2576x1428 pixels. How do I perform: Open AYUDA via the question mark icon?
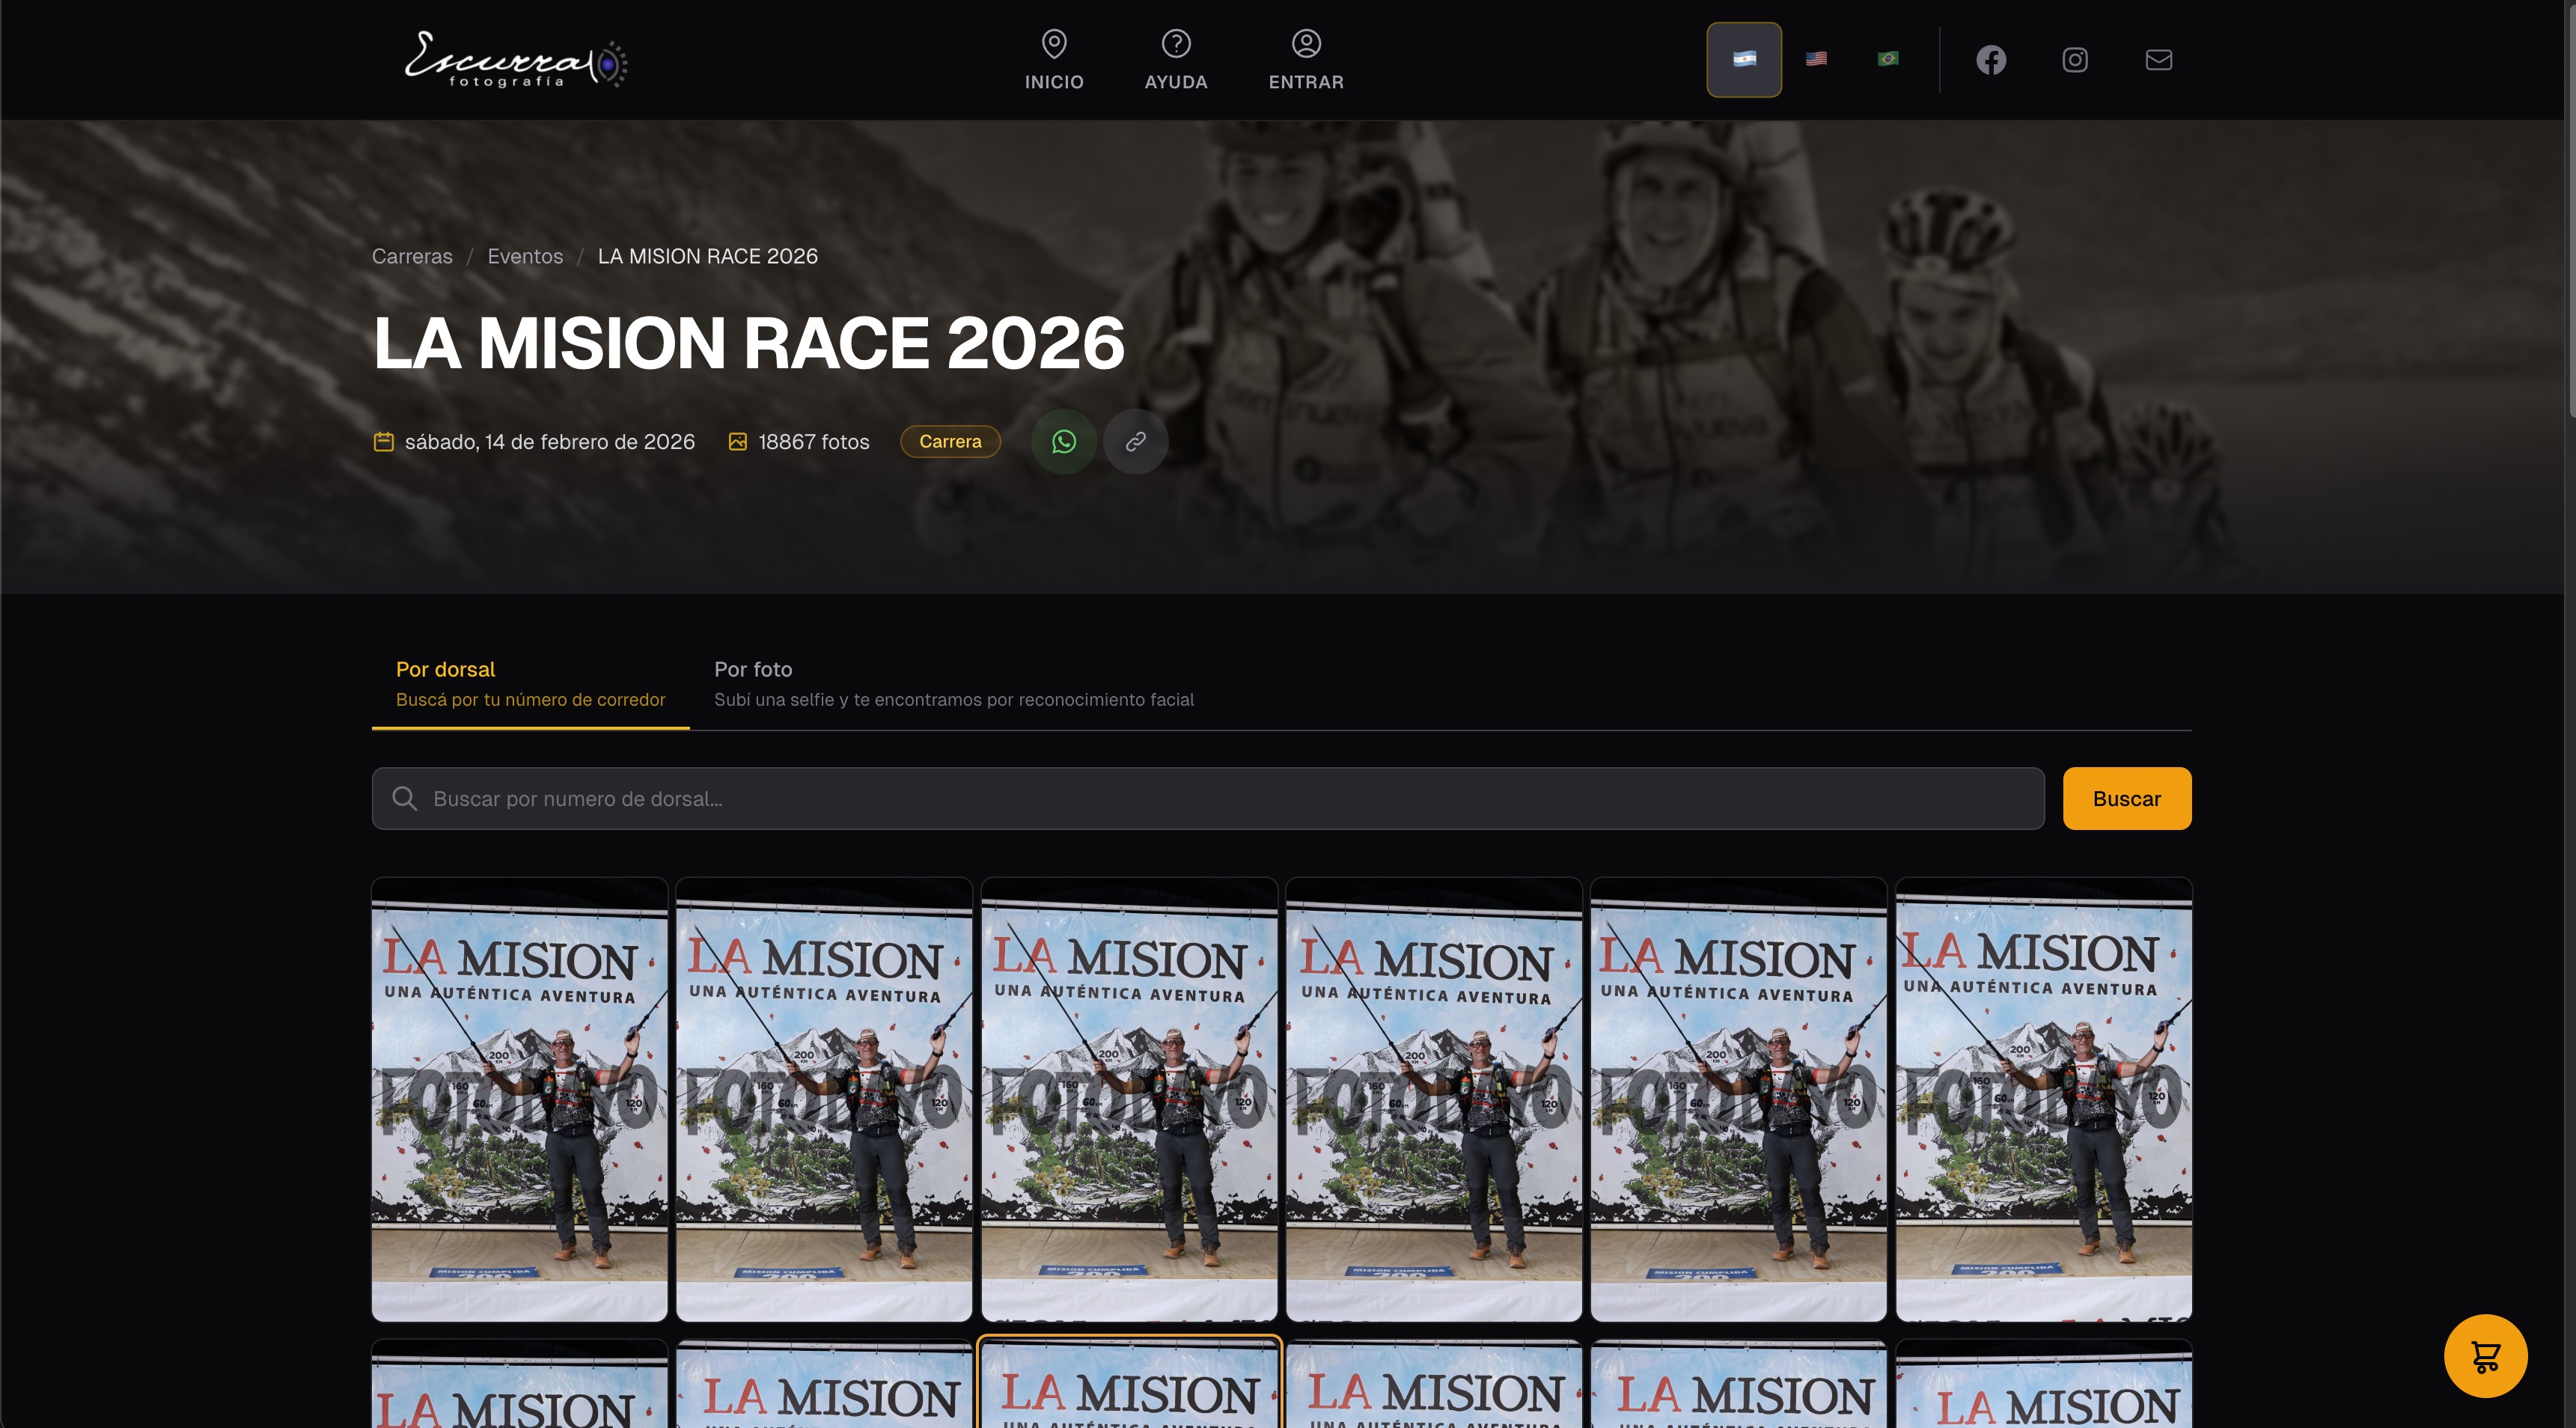point(1175,44)
